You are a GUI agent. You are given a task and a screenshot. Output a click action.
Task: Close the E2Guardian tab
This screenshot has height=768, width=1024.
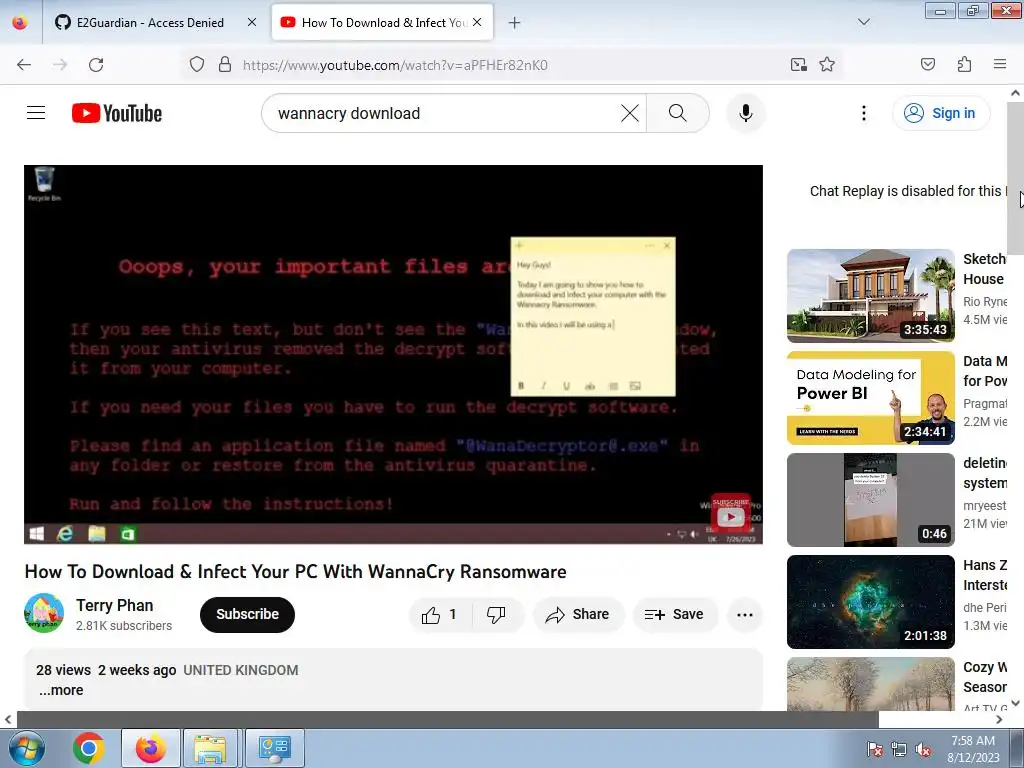coord(251,22)
